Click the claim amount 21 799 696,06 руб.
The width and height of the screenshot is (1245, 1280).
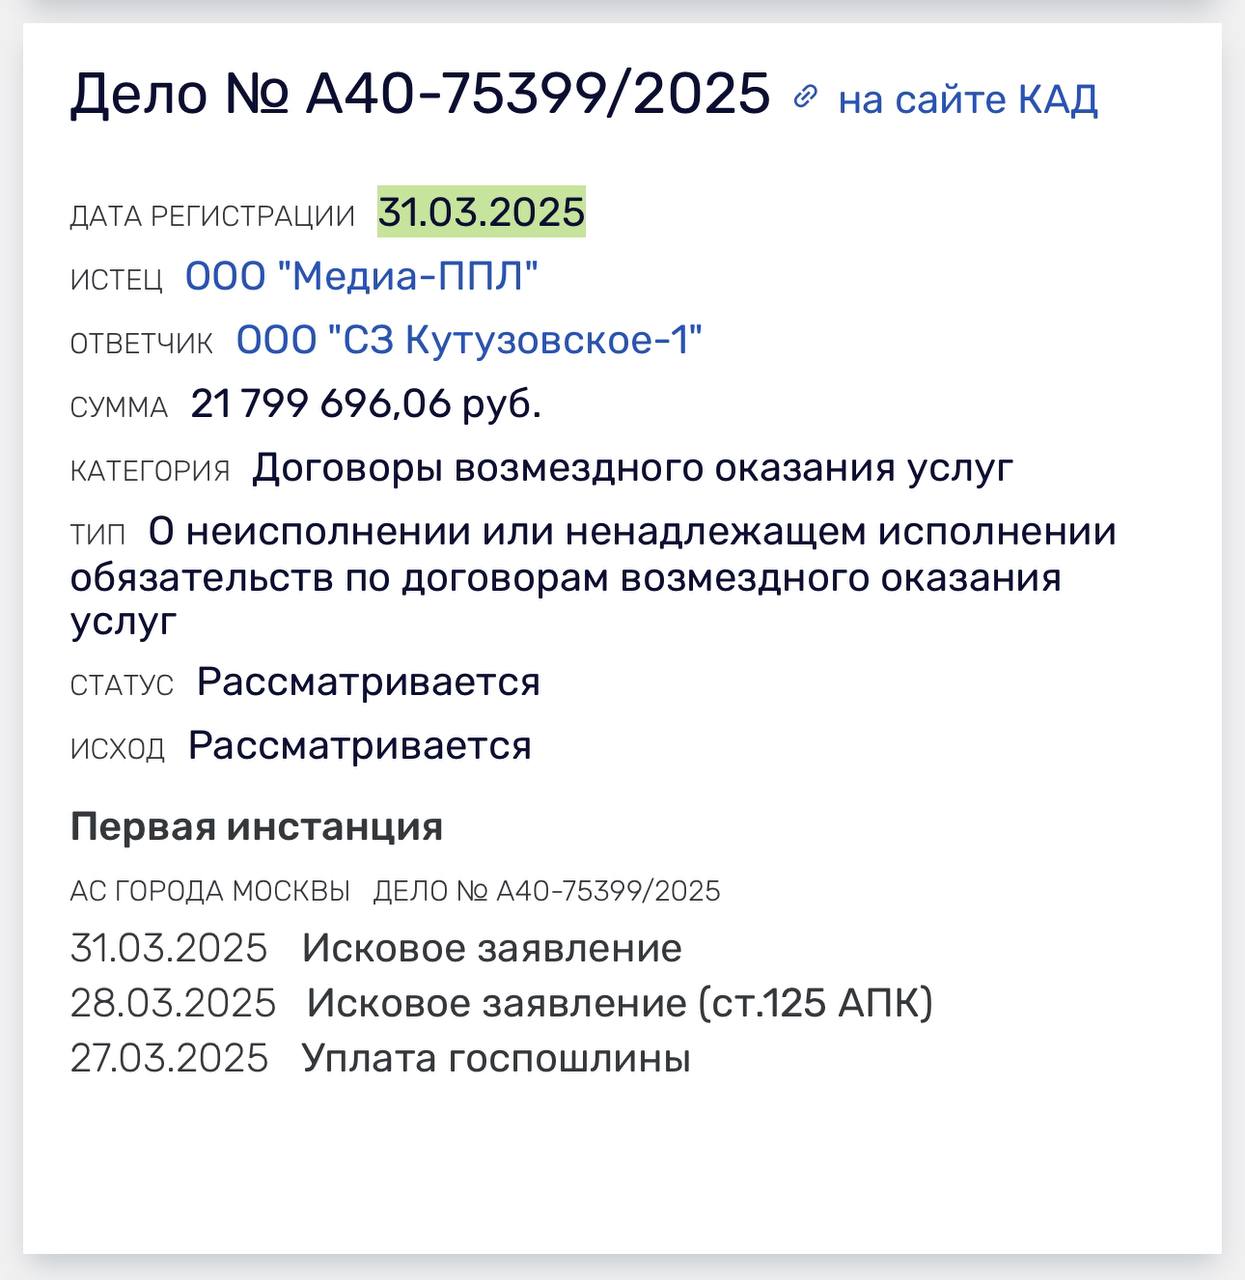point(366,404)
